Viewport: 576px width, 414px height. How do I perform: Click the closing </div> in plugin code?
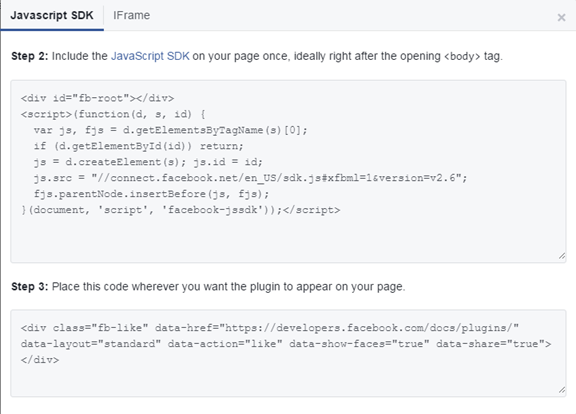pyautogui.click(x=40, y=360)
